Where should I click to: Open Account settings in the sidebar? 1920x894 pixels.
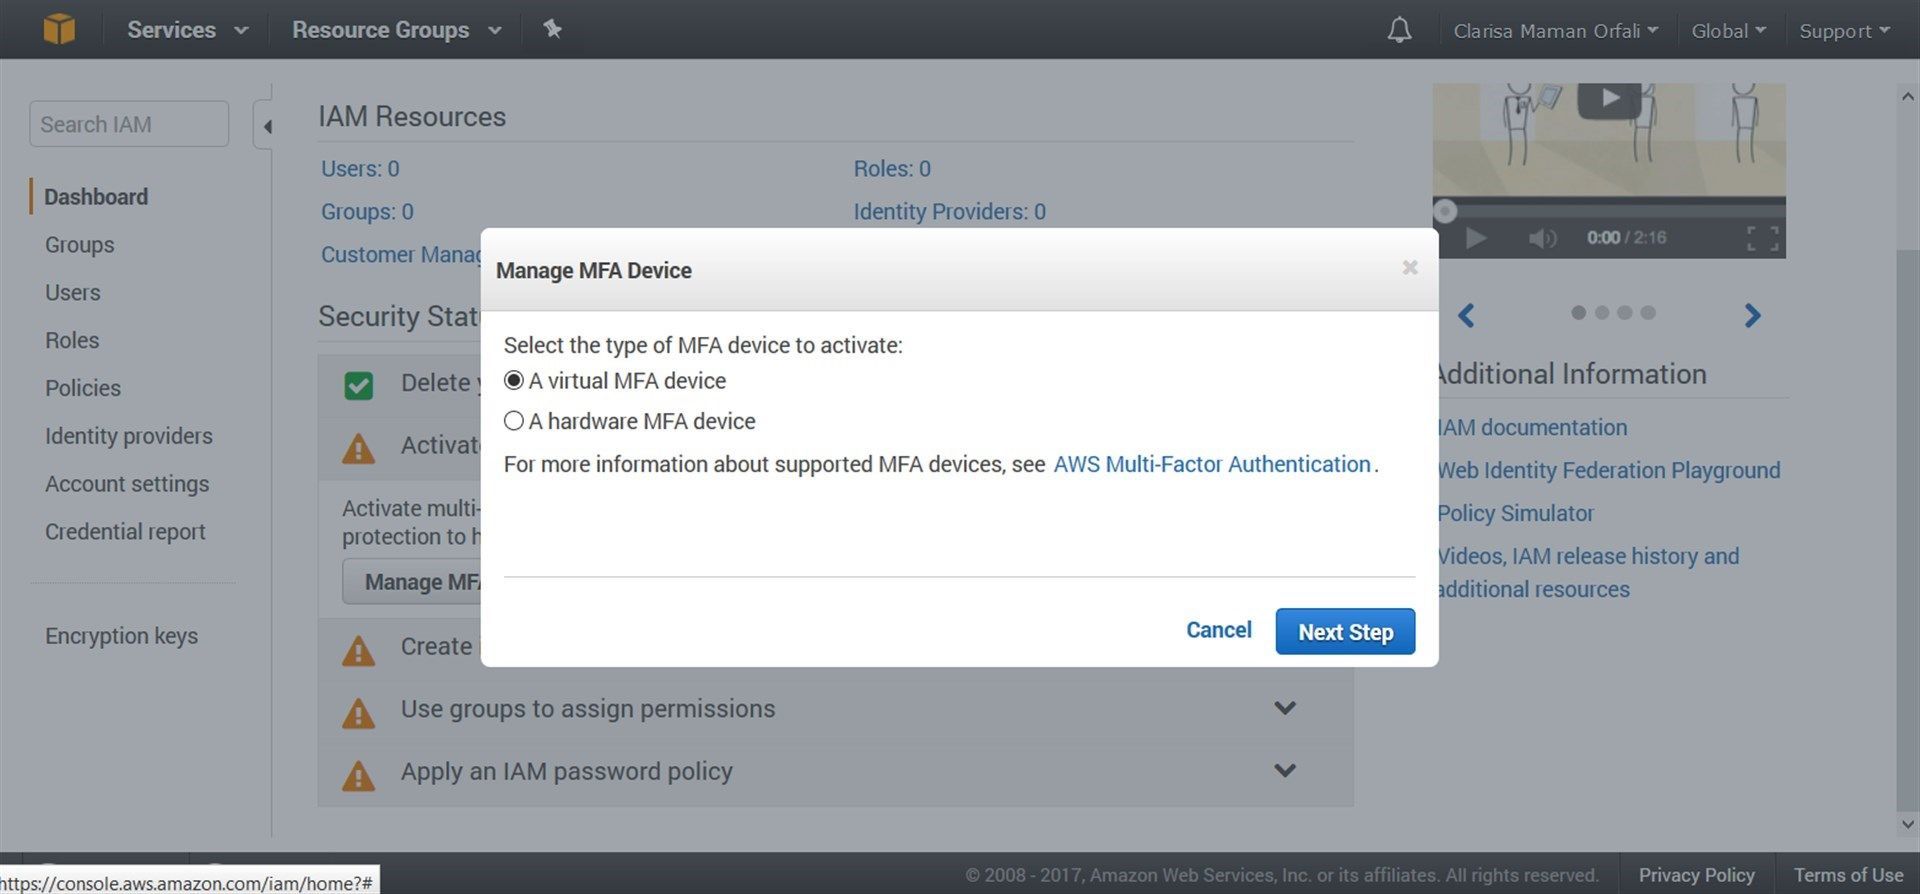127,484
